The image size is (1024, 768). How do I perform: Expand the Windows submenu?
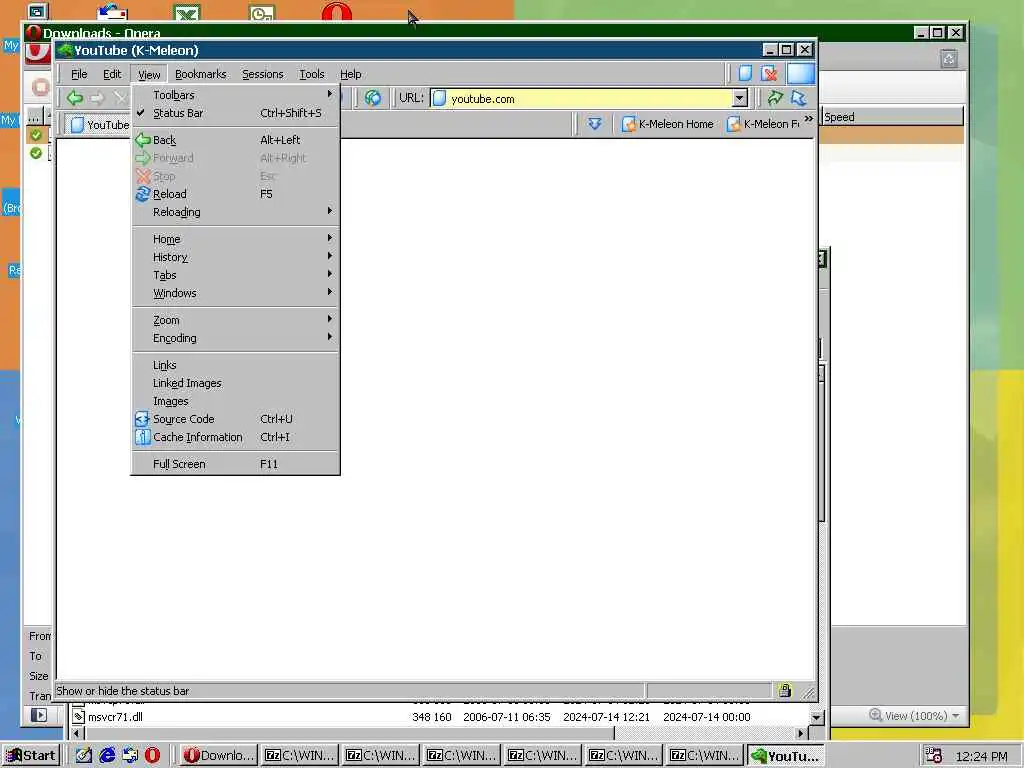pyautogui.click(x=236, y=293)
